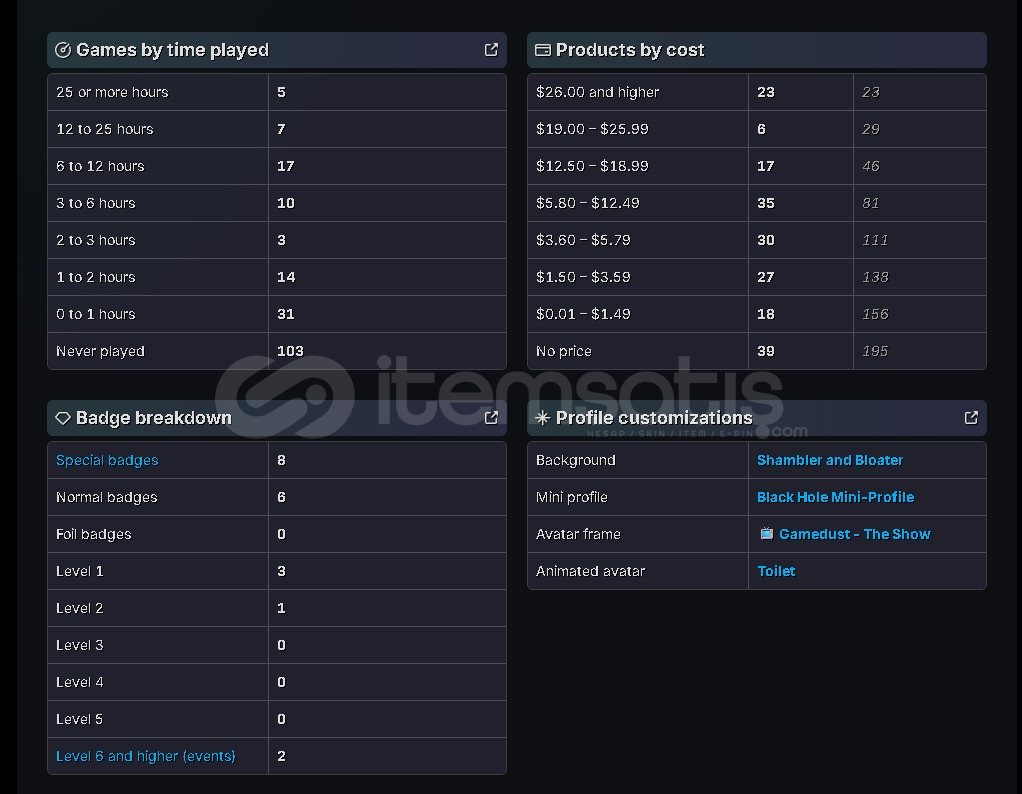Click the Gamedust avatar frame icon
Screen dimensions: 1022x794
coord(767,534)
